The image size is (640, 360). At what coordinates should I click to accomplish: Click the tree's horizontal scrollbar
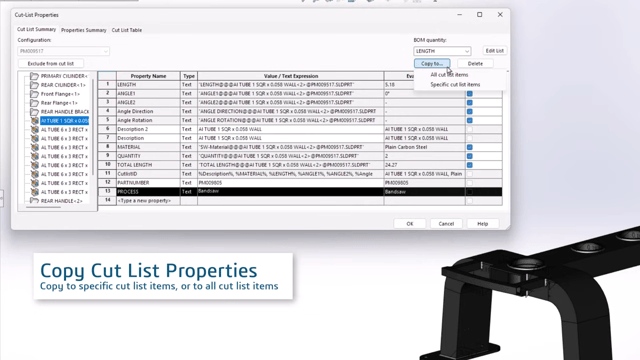pos(43,207)
